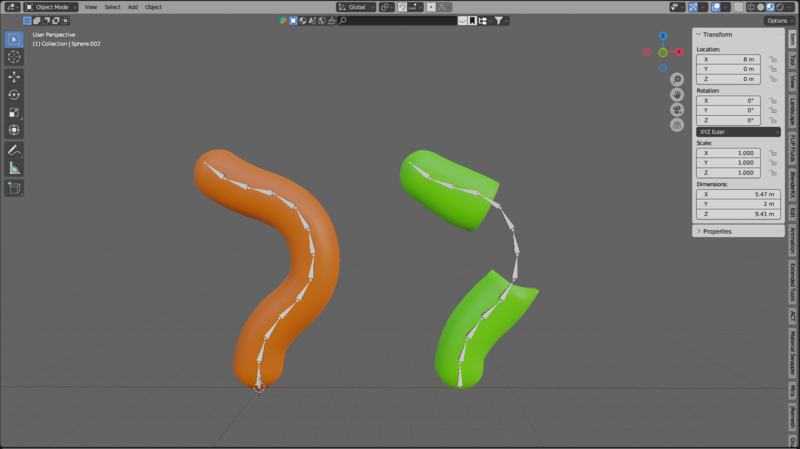Screen dimensions: 800x449
Task: Toggle the lock on Location X
Action: pos(773,59)
